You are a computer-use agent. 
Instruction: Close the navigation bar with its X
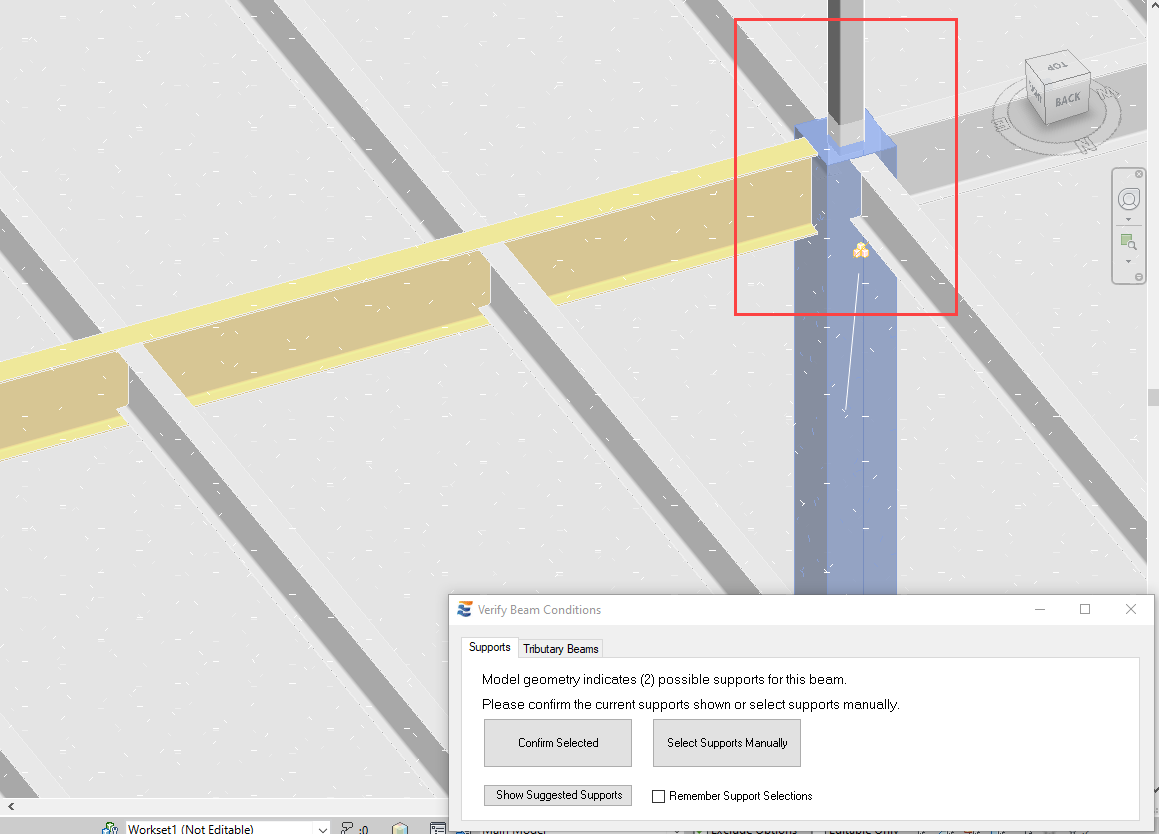pyautogui.click(x=1139, y=174)
